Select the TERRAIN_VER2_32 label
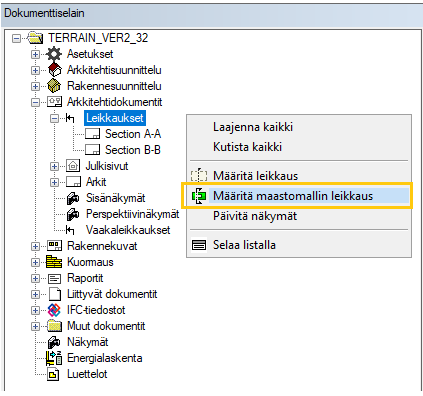Viewport: 423px width, 396px height. tap(98, 38)
